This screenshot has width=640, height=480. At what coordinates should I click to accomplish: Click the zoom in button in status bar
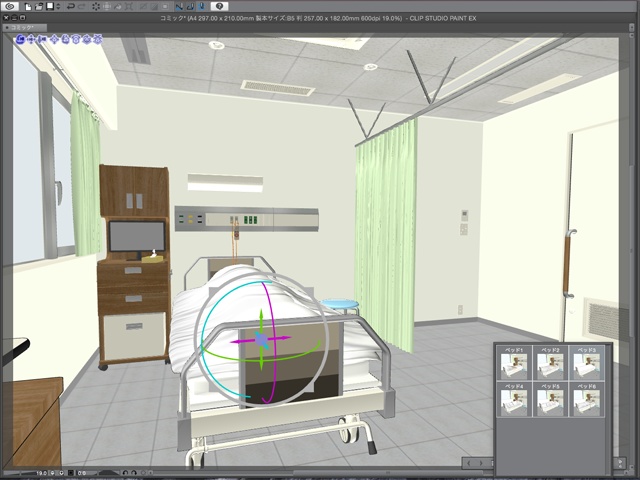tap(61, 473)
